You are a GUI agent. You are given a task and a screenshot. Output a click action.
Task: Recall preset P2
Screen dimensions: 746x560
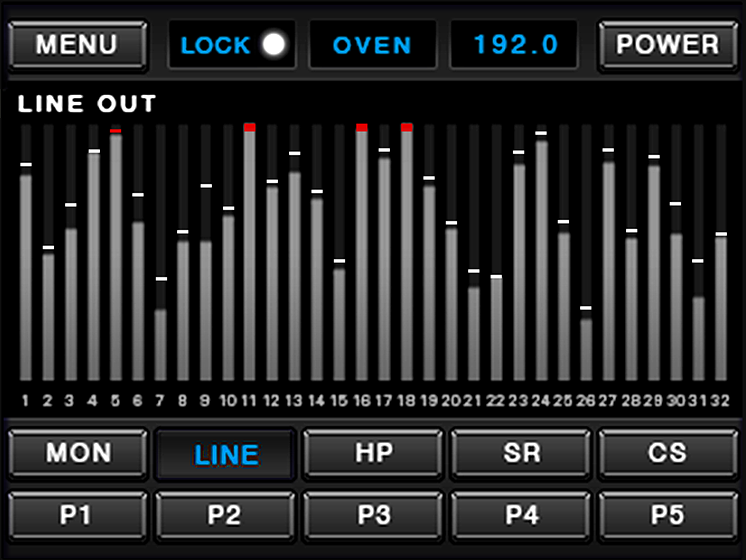point(226,515)
